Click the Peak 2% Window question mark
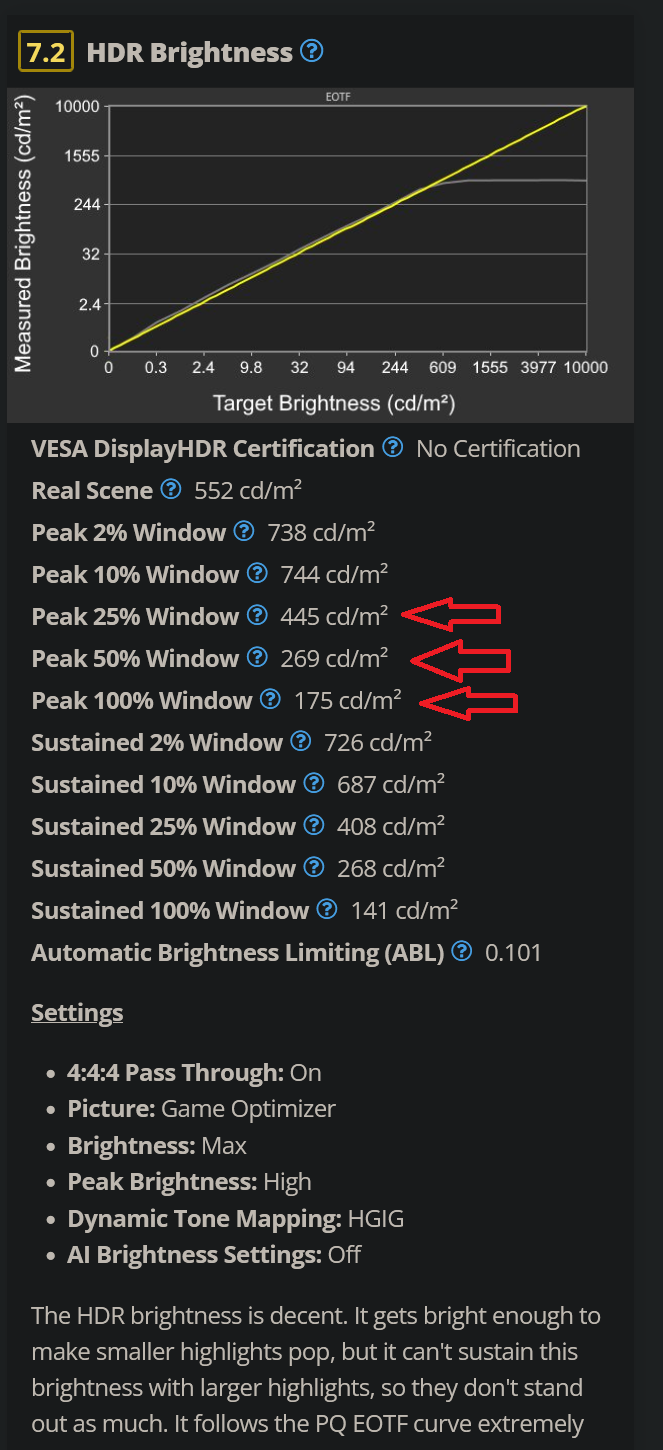 [x=244, y=532]
